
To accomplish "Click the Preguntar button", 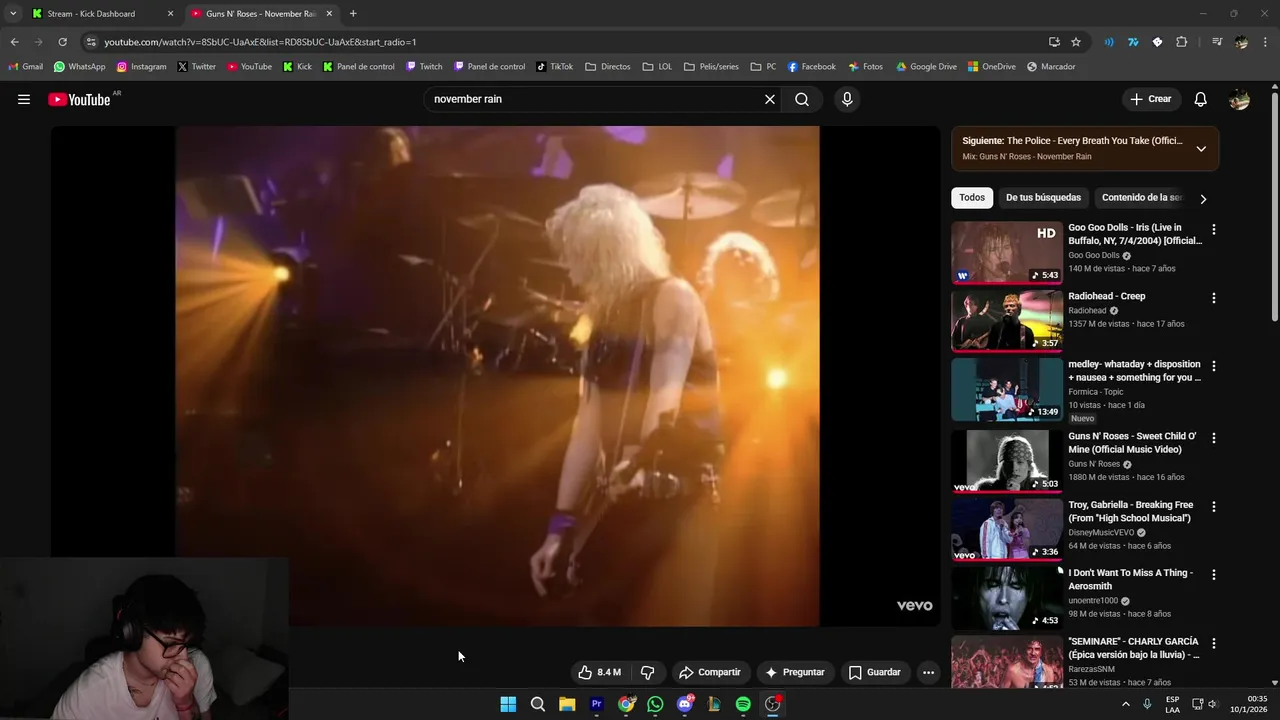I will [x=795, y=672].
